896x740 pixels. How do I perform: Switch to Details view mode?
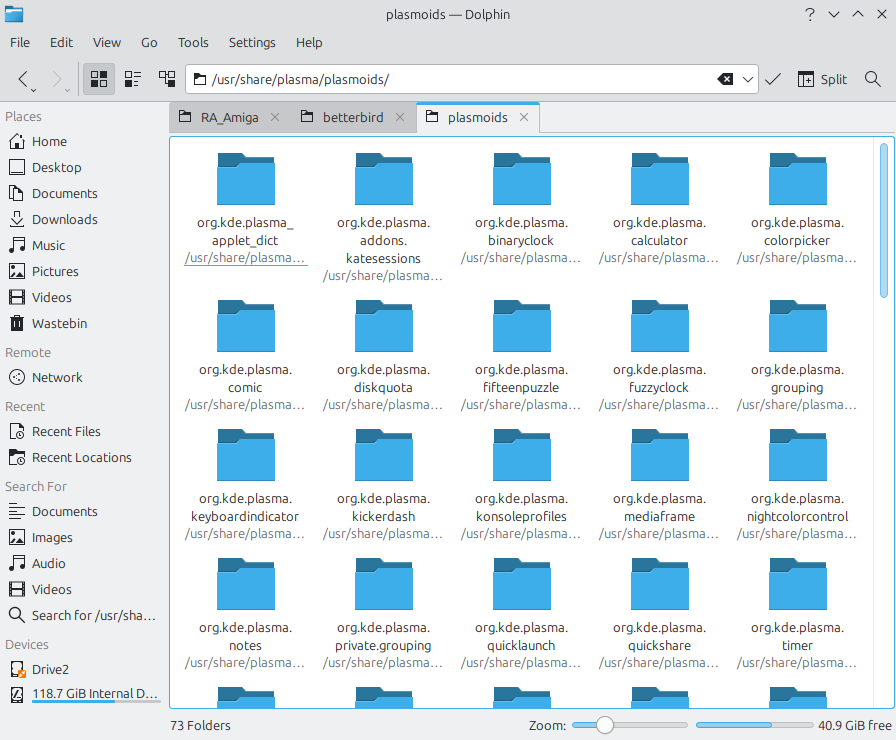click(167, 79)
